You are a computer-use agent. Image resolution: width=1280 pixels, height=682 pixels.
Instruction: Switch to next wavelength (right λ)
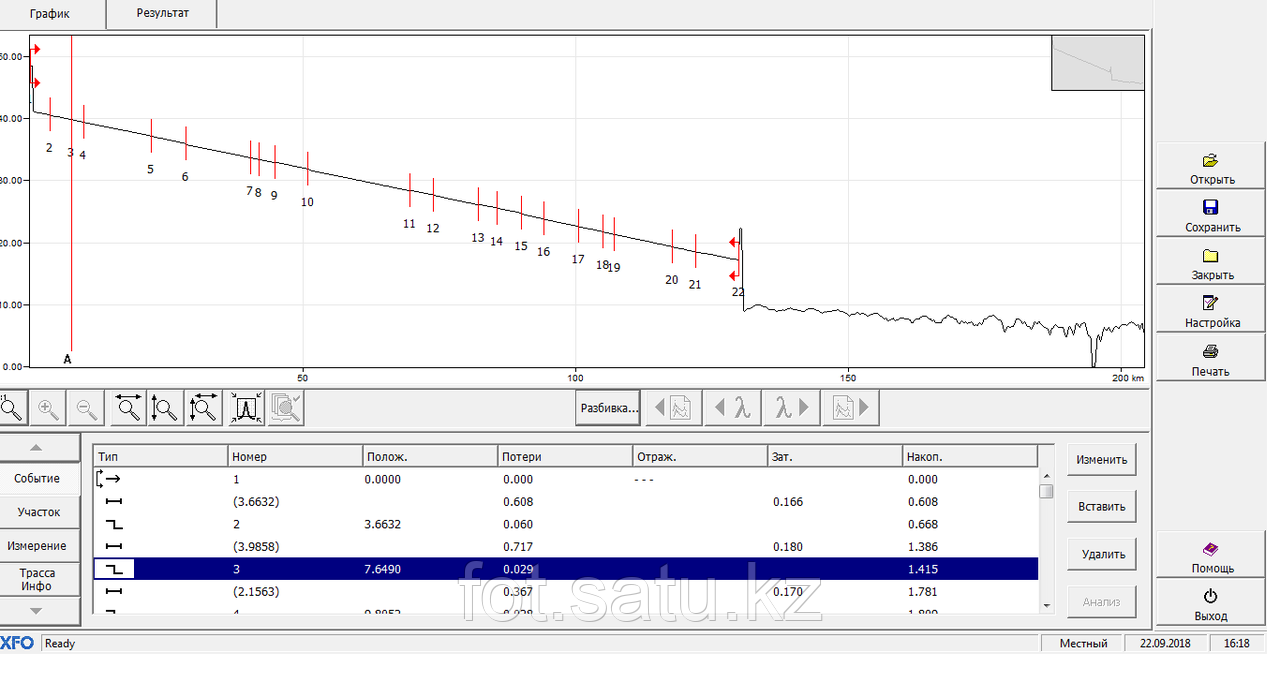[x=792, y=408]
